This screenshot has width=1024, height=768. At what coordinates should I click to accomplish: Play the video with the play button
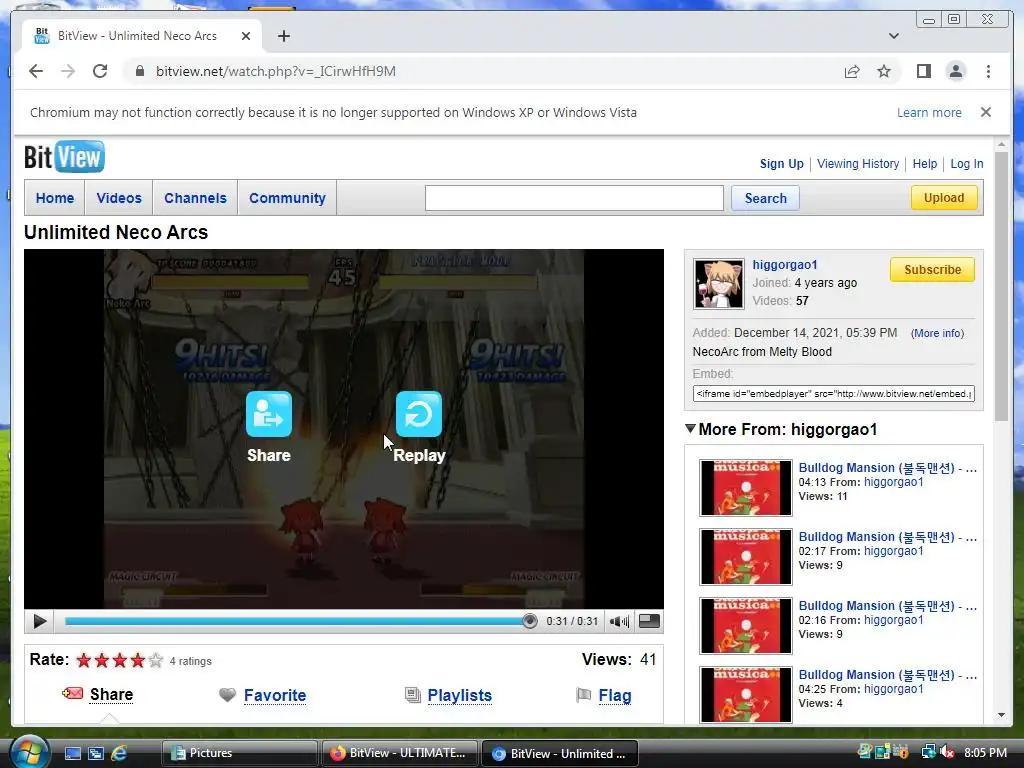tap(40, 621)
